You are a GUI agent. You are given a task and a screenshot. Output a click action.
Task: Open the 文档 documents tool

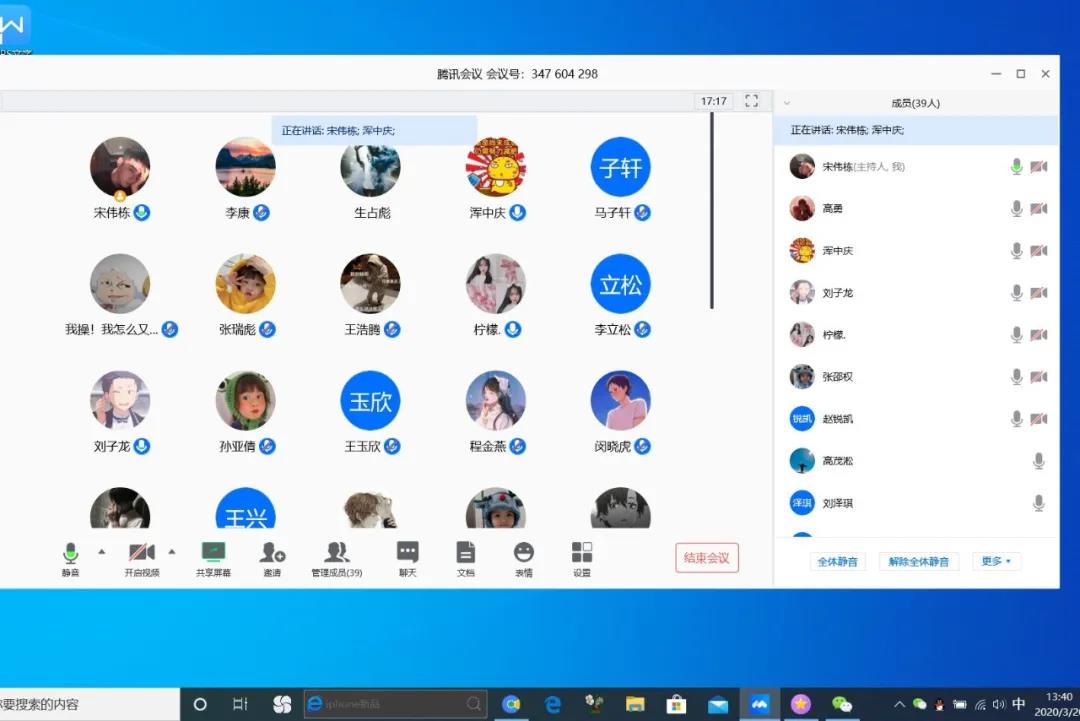click(x=466, y=558)
